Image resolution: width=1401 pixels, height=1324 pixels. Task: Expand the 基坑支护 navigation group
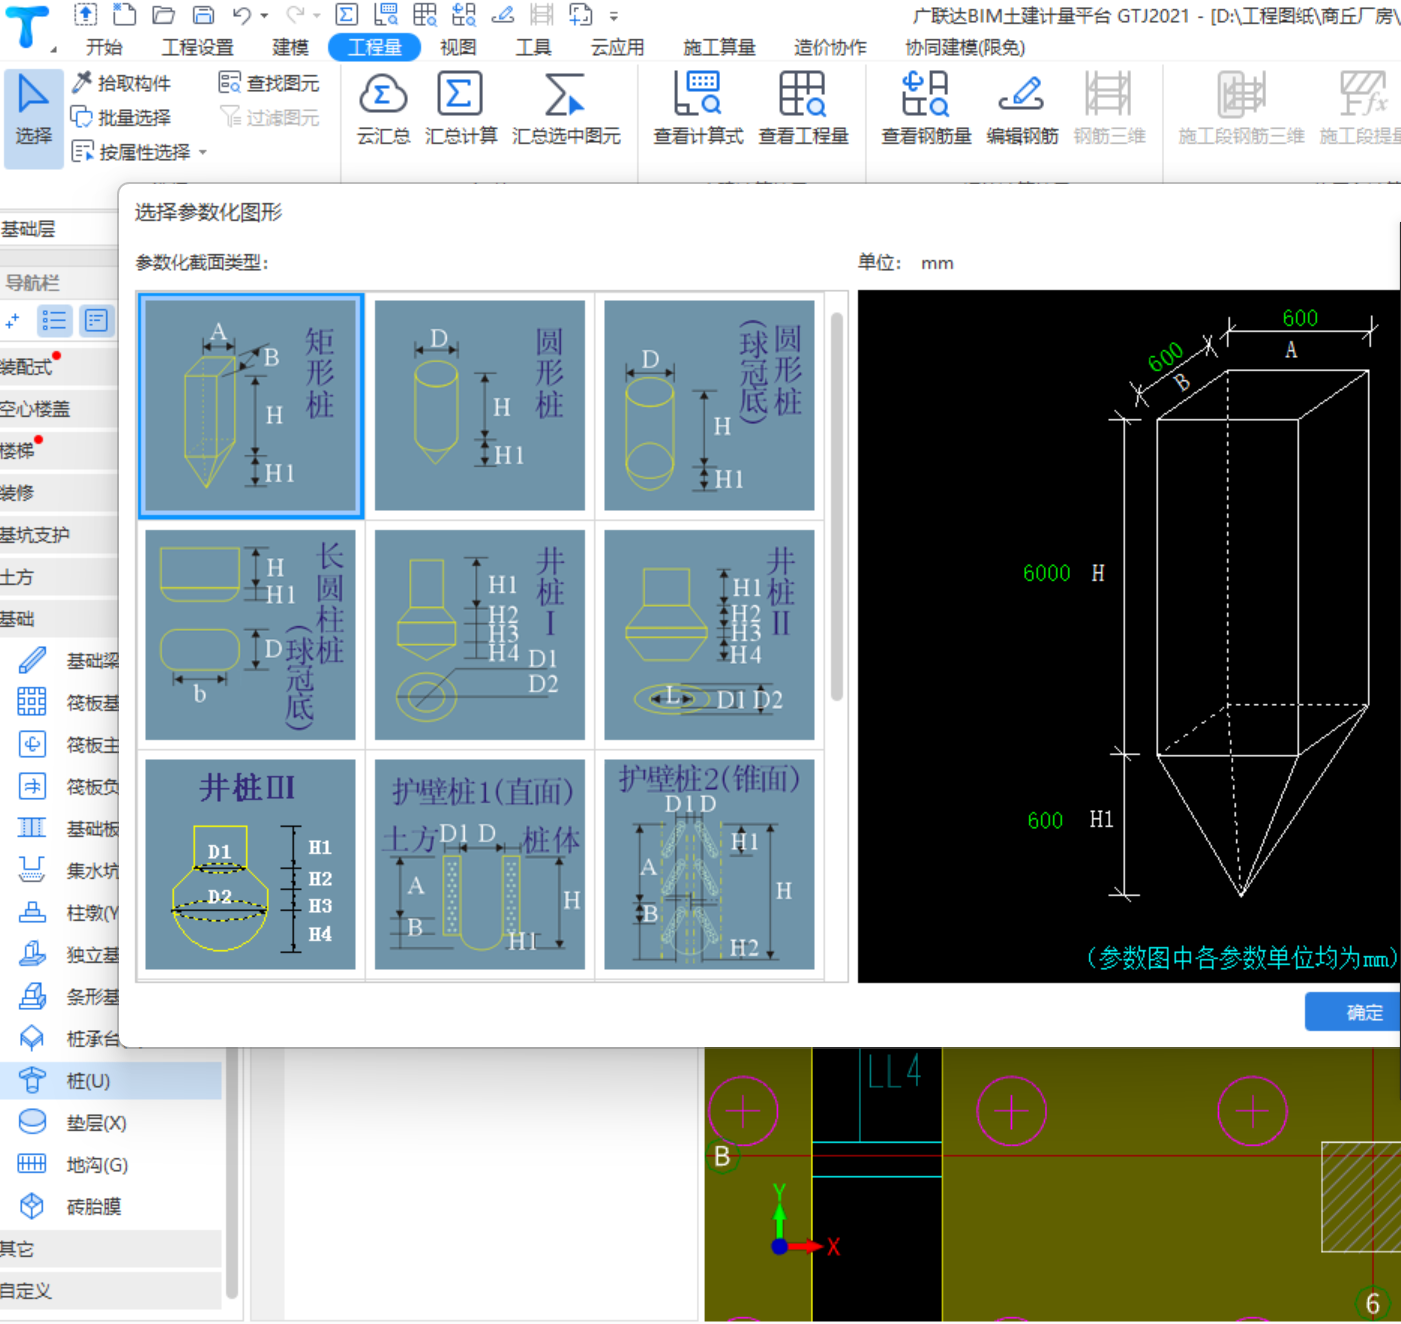[x=58, y=535]
